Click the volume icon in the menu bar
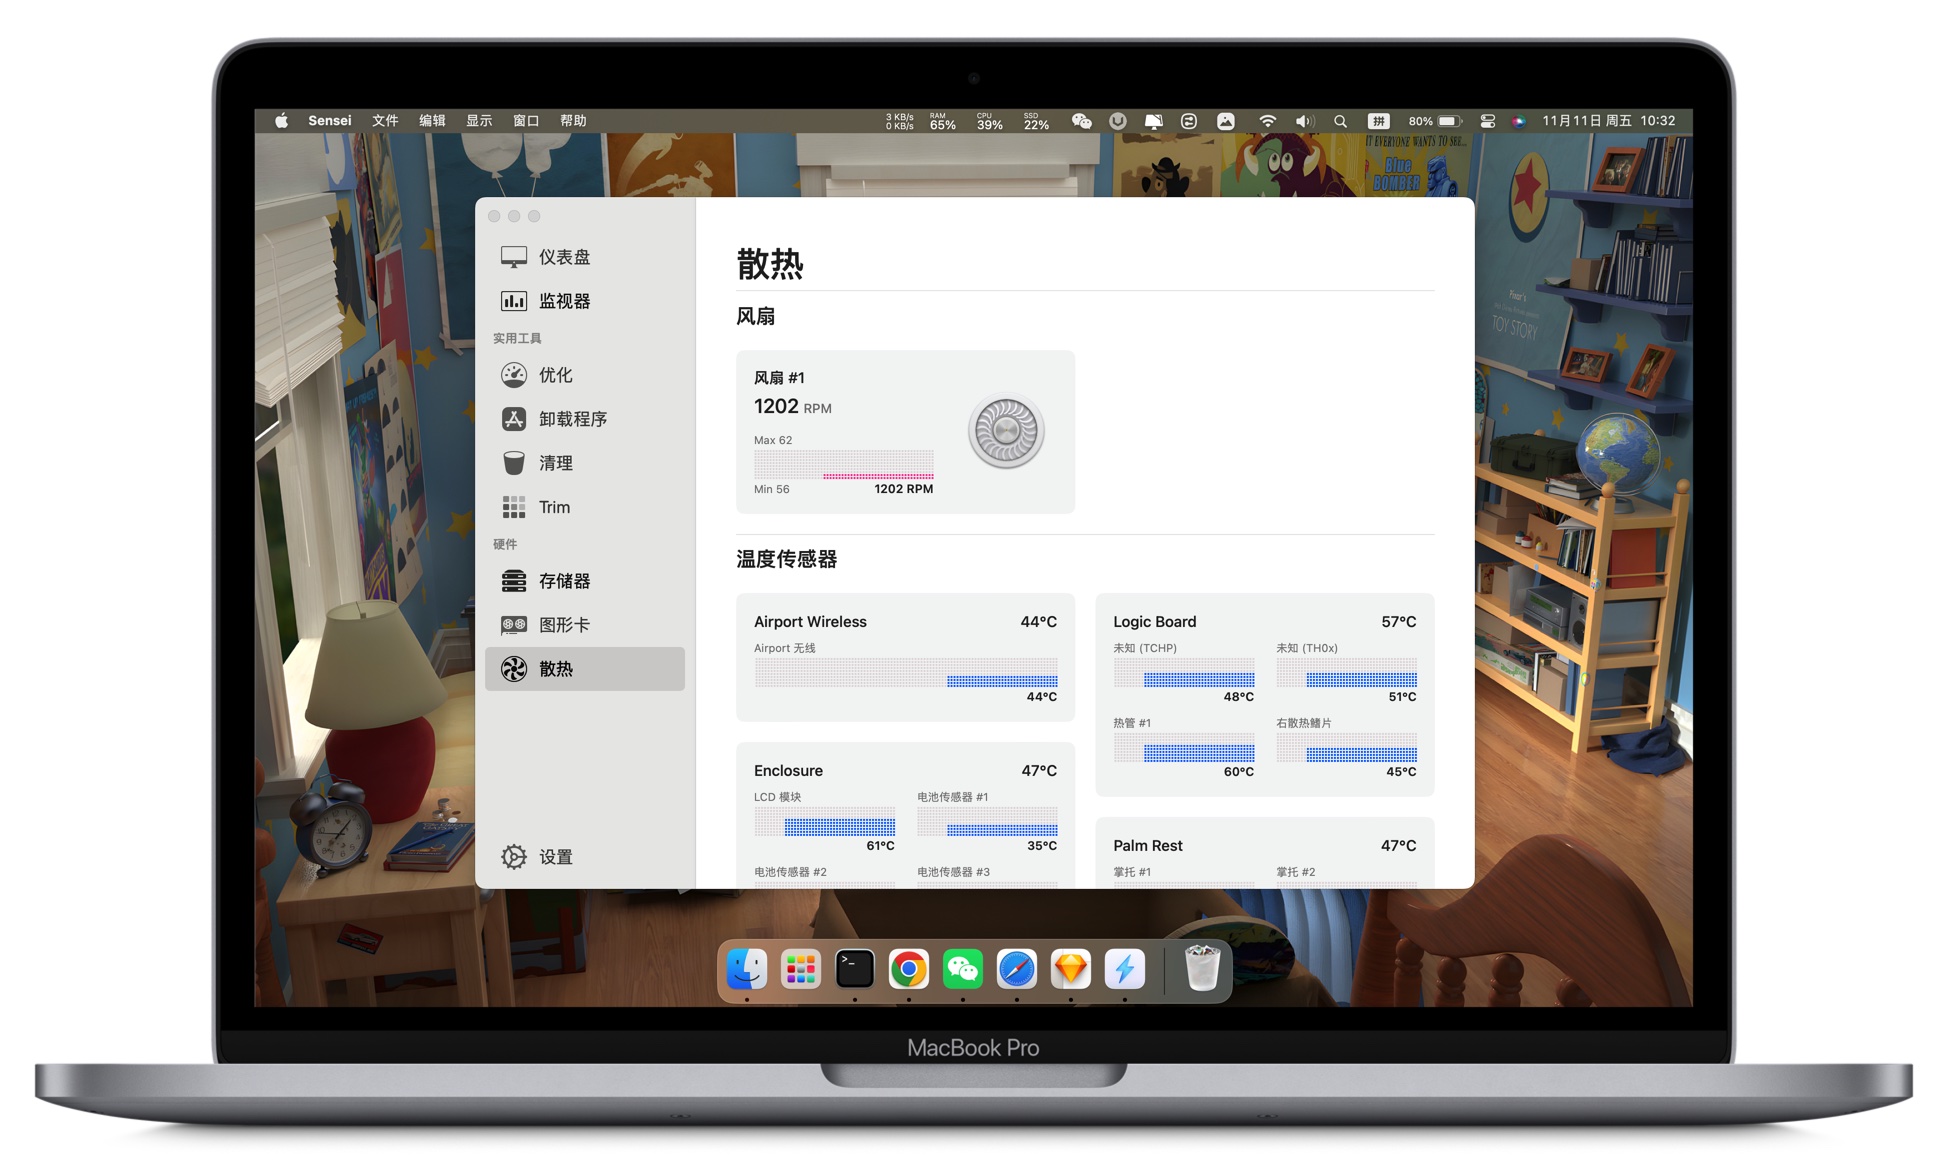1950x1170 pixels. (1304, 121)
